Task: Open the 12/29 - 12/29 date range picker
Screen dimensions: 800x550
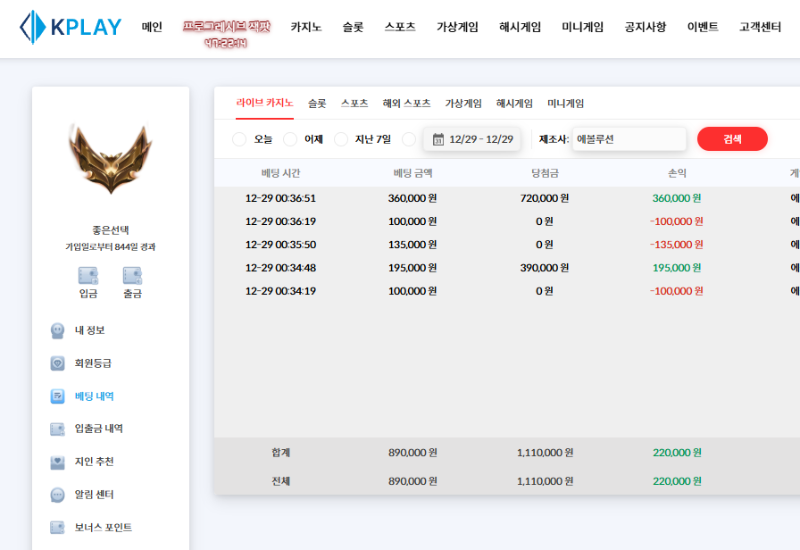Action: coord(472,139)
